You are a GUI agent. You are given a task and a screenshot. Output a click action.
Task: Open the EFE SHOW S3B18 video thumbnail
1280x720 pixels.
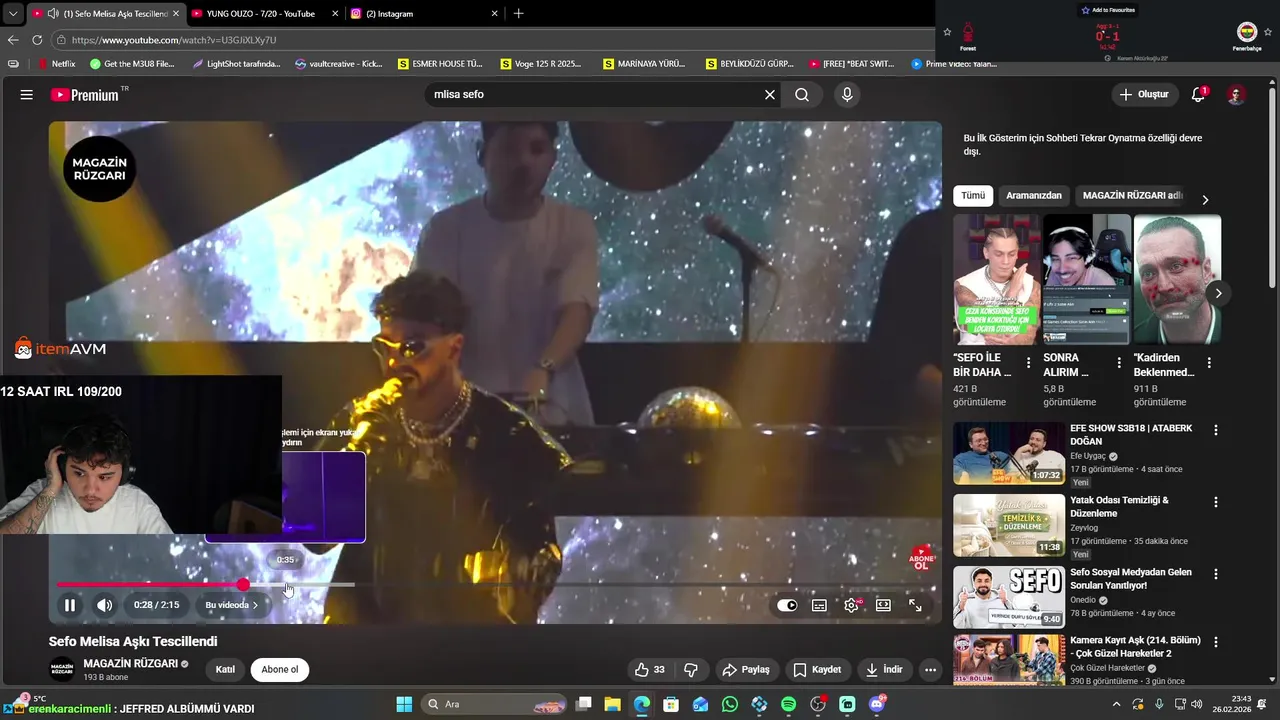pos(1009,453)
